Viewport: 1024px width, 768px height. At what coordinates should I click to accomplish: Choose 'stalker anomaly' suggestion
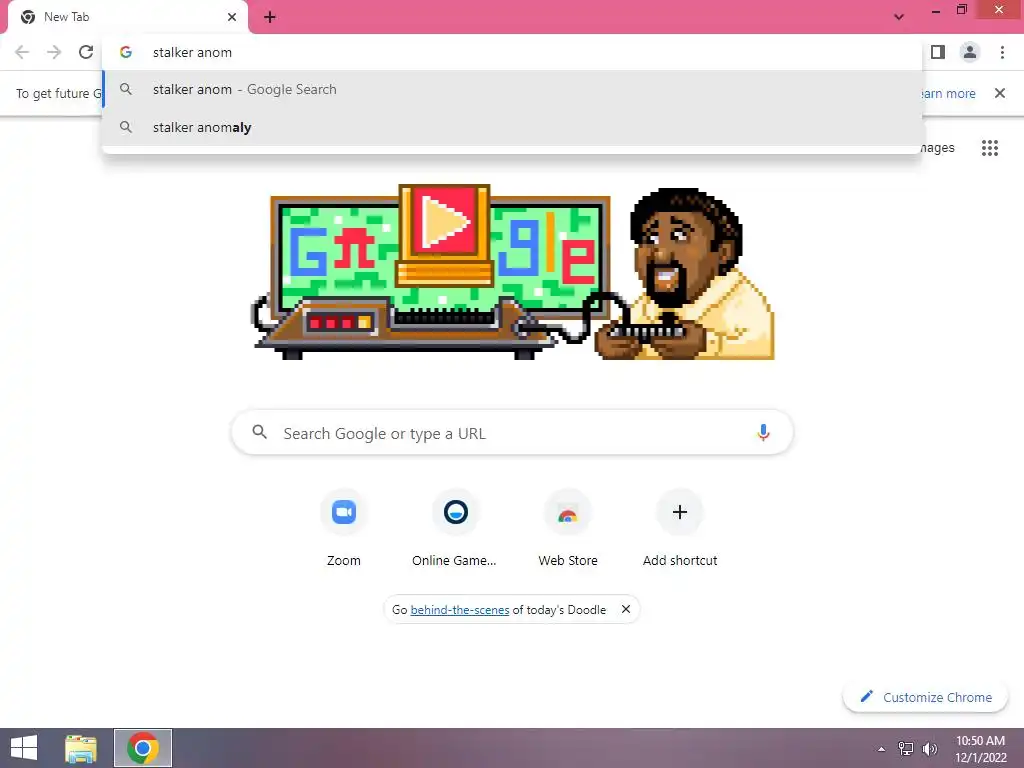tap(512, 127)
